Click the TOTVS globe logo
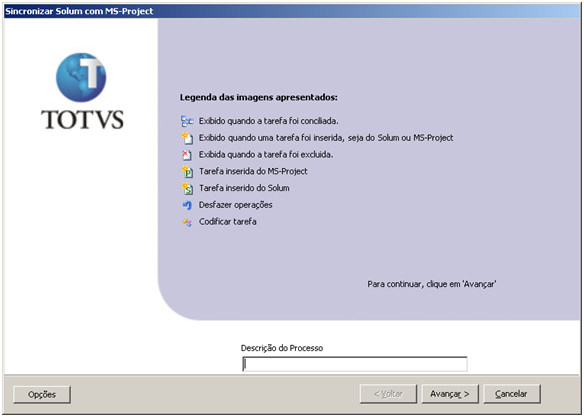Screen dimensions: 584x417 click(81, 77)
